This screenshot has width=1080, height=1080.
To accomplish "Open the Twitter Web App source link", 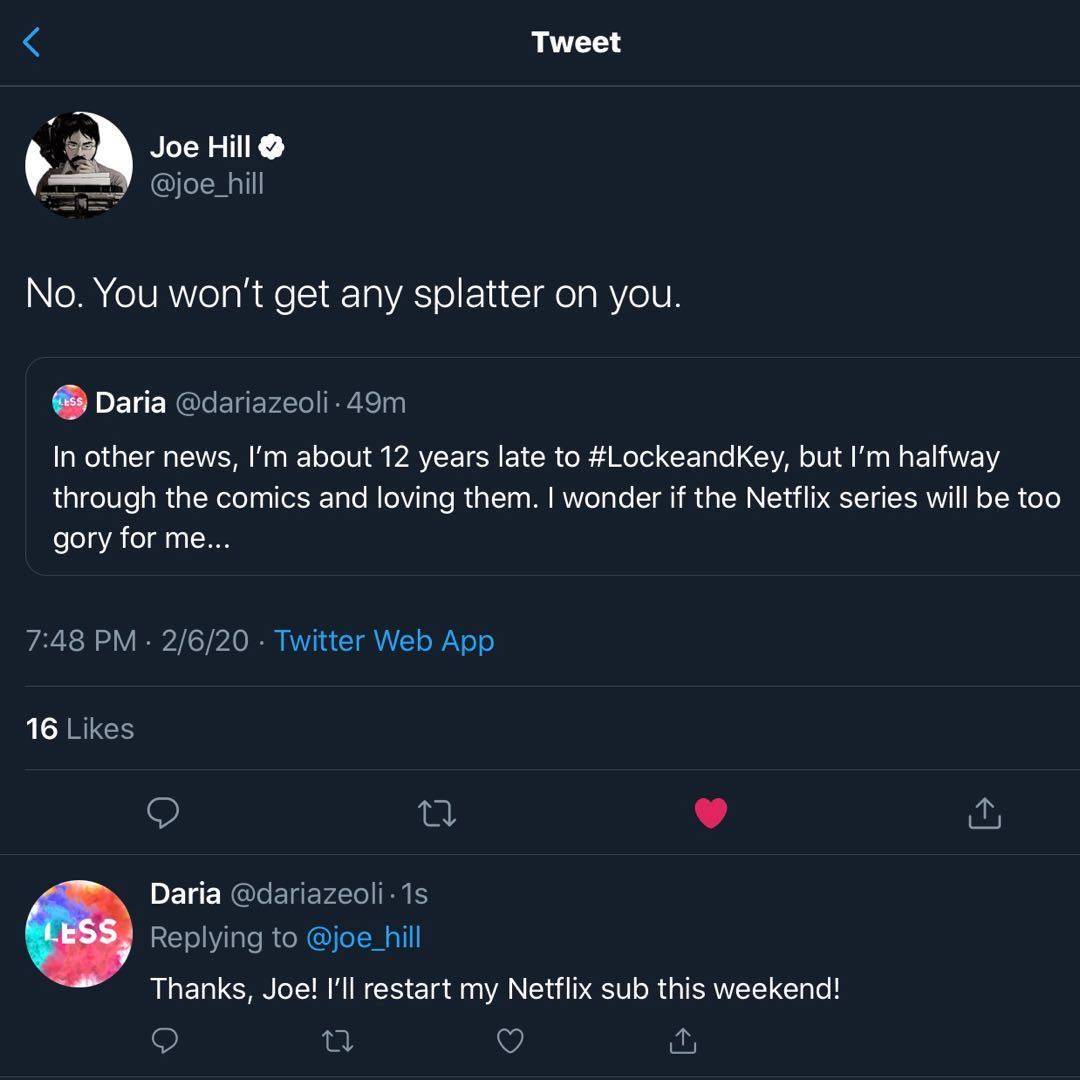I will pyautogui.click(x=384, y=640).
